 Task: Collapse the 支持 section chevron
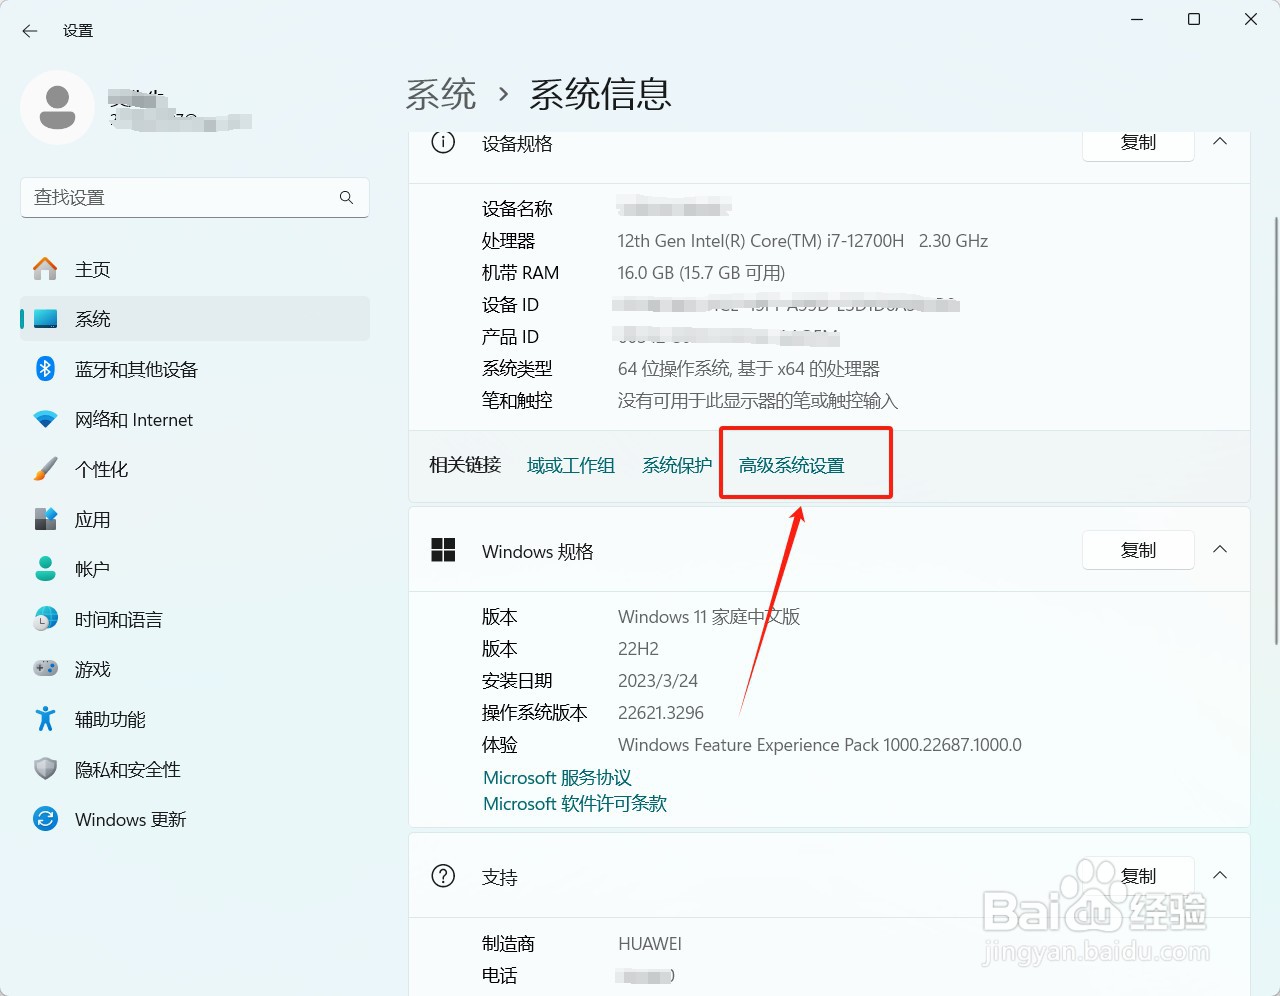[x=1220, y=876]
